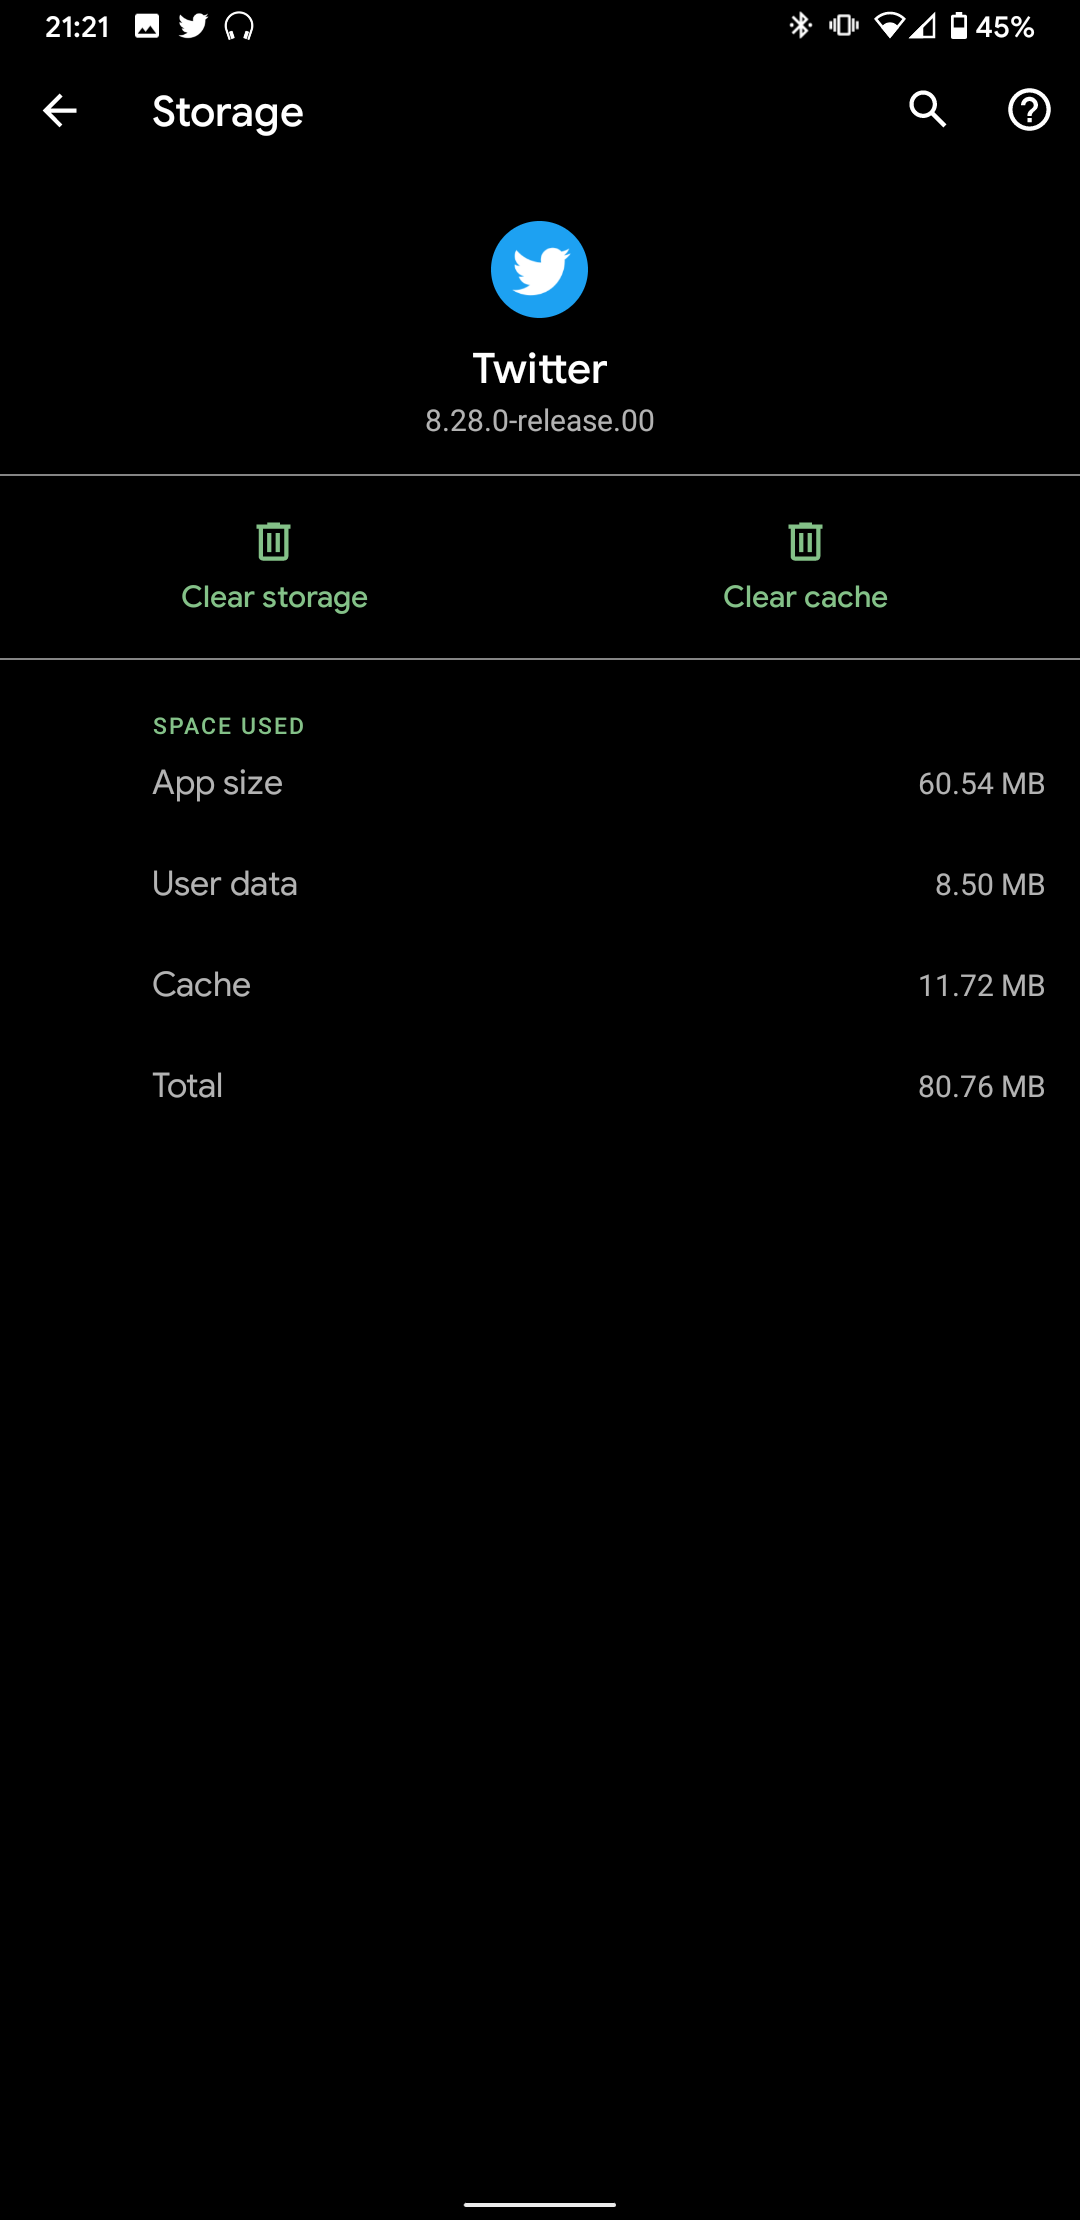Tap the headphones status bar icon
This screenshot has height=2220, width=1080.
[x=239, y=26]
